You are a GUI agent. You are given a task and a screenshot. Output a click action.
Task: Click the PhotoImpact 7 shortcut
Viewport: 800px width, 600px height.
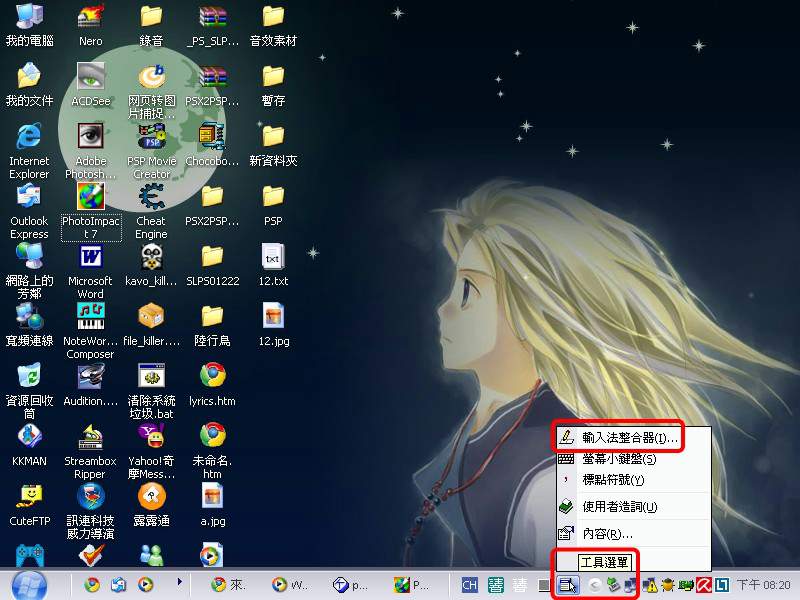click(91, 212)
